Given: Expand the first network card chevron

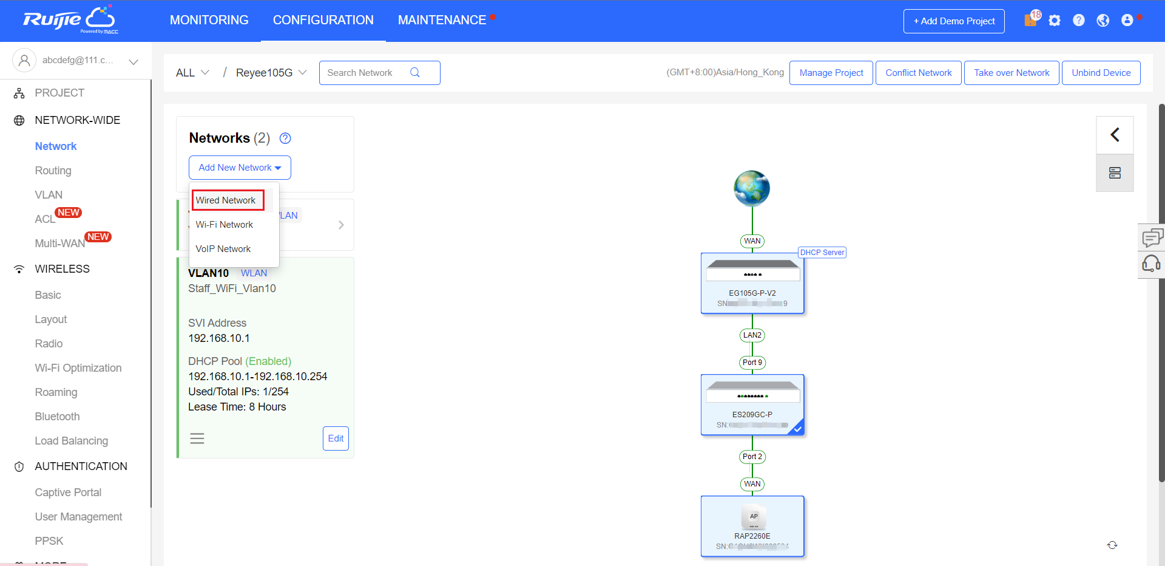Looking at the screenshot, I should (341, 224).
